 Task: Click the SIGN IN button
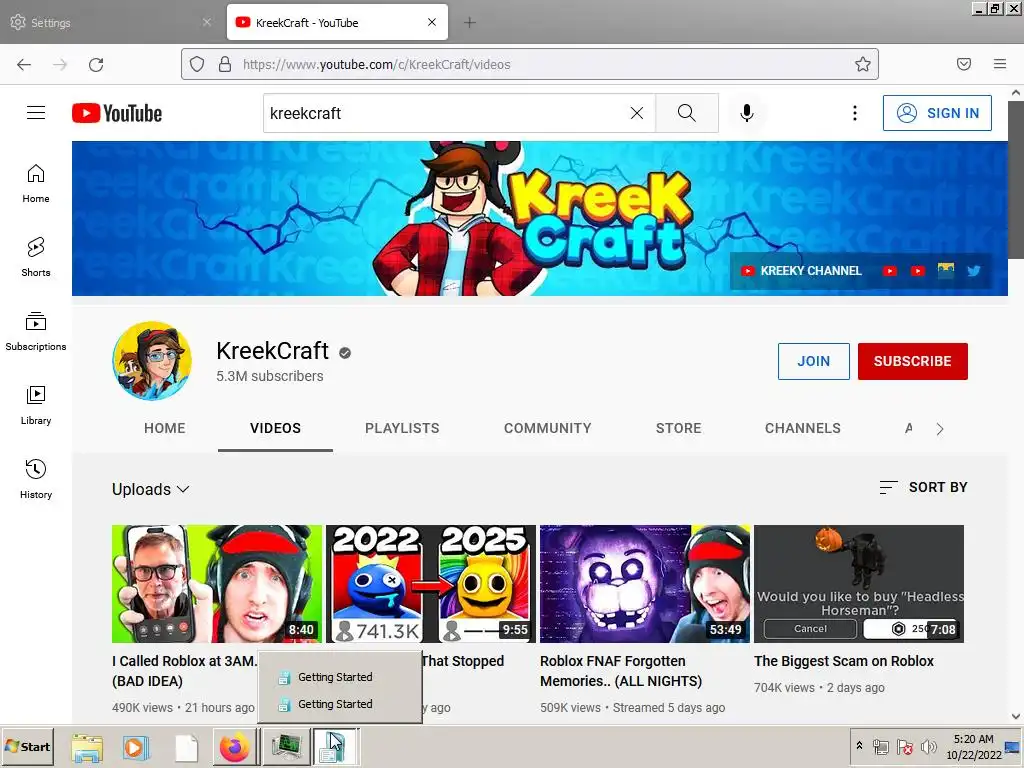point(937,113)
